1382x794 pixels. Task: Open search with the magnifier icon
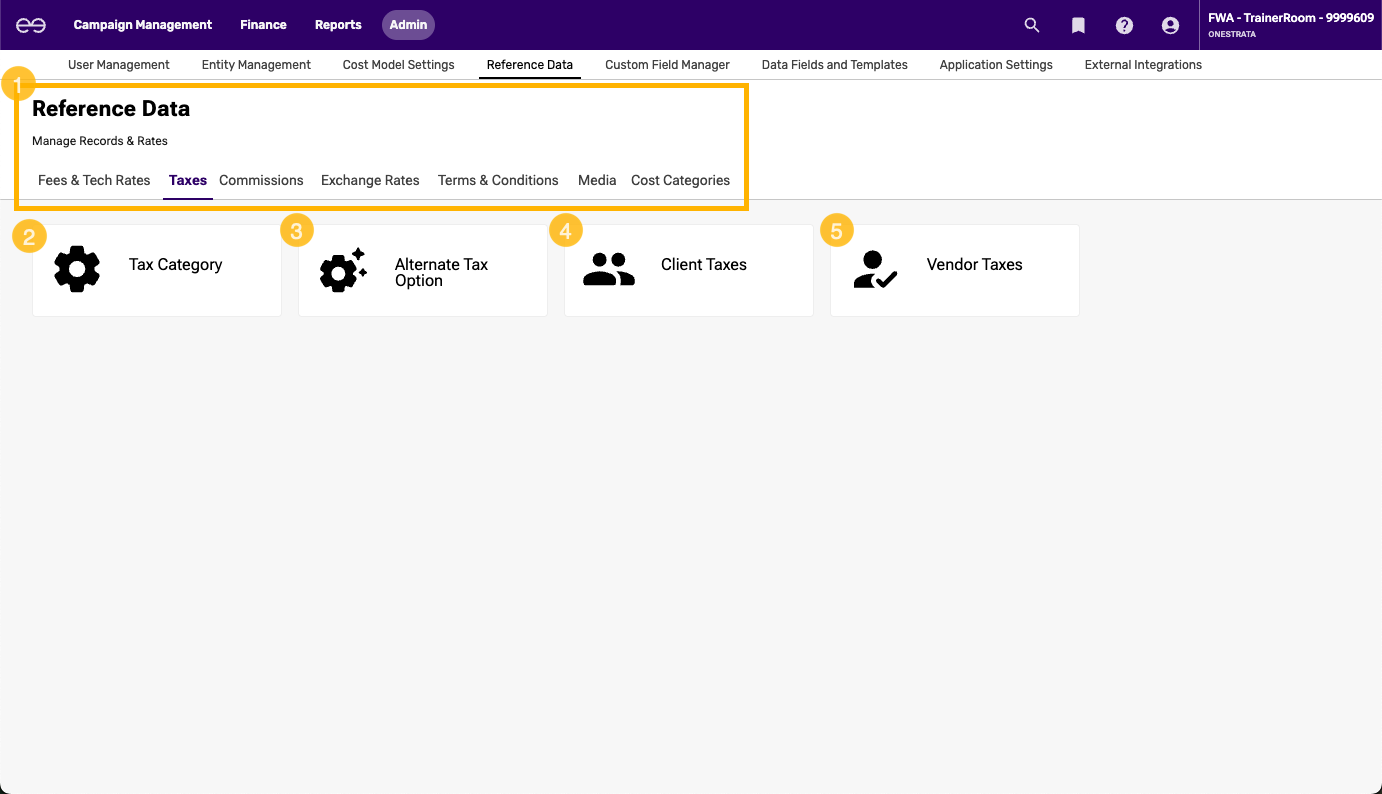tap(1032, 25)
